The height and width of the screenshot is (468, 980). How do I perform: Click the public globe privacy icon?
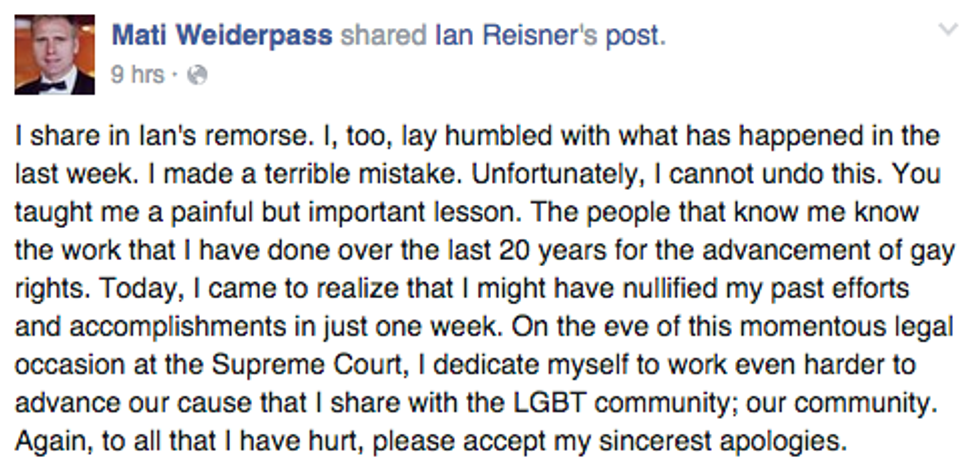click(198, 76)
